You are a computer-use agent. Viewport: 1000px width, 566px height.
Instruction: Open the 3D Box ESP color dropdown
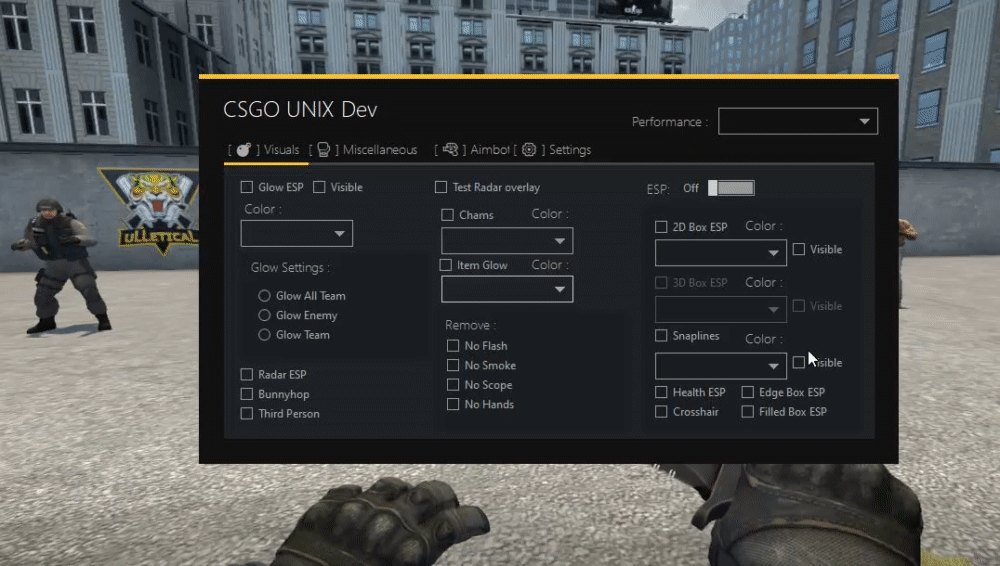click(x=721, y=309)
